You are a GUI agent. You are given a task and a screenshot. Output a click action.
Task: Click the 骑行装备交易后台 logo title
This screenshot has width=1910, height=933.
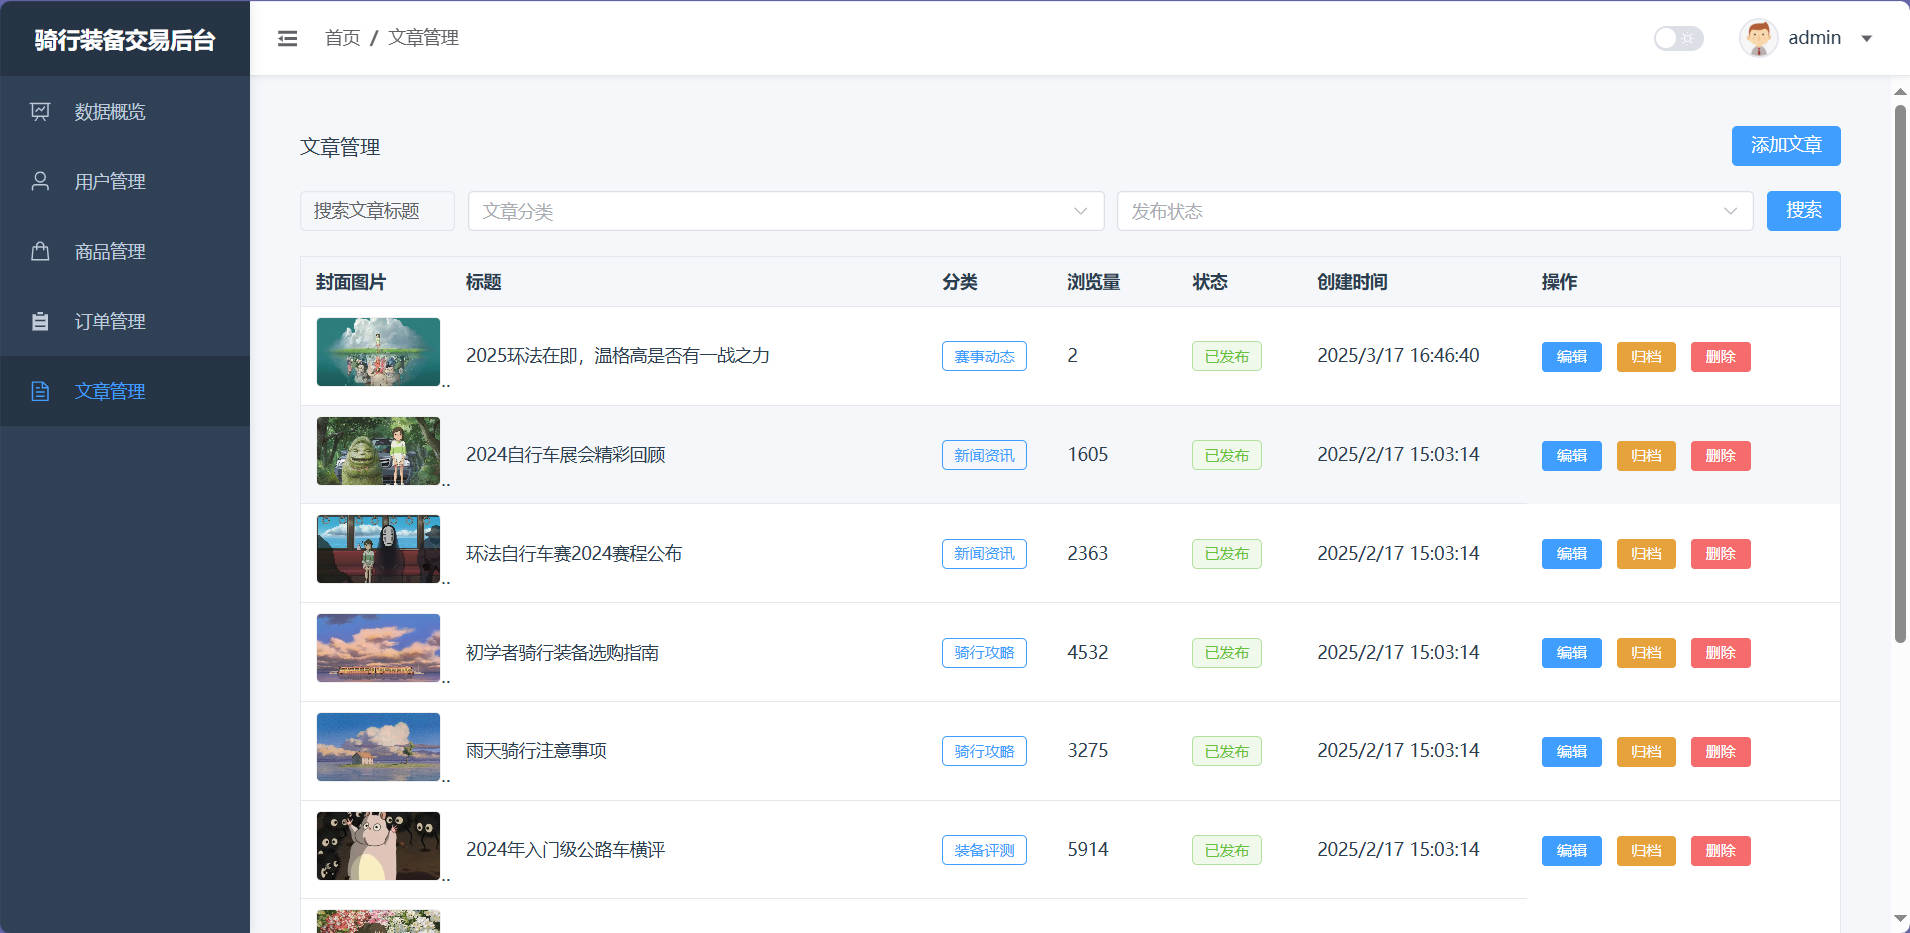tap(125, 40)
